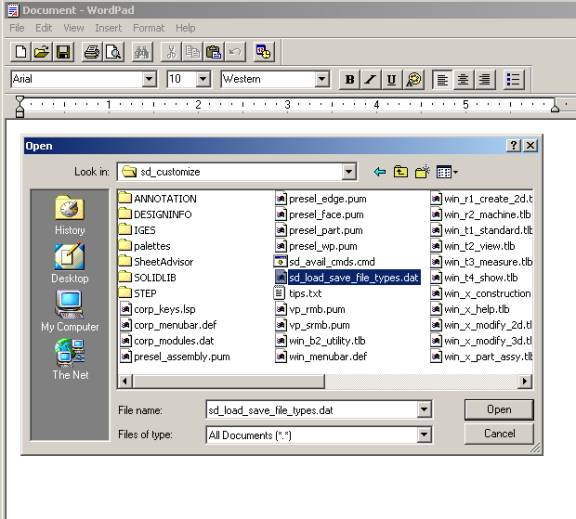This screenshot has height=519, width=576.
Task: Click the History shortcut in places bar
Action: 70,215
